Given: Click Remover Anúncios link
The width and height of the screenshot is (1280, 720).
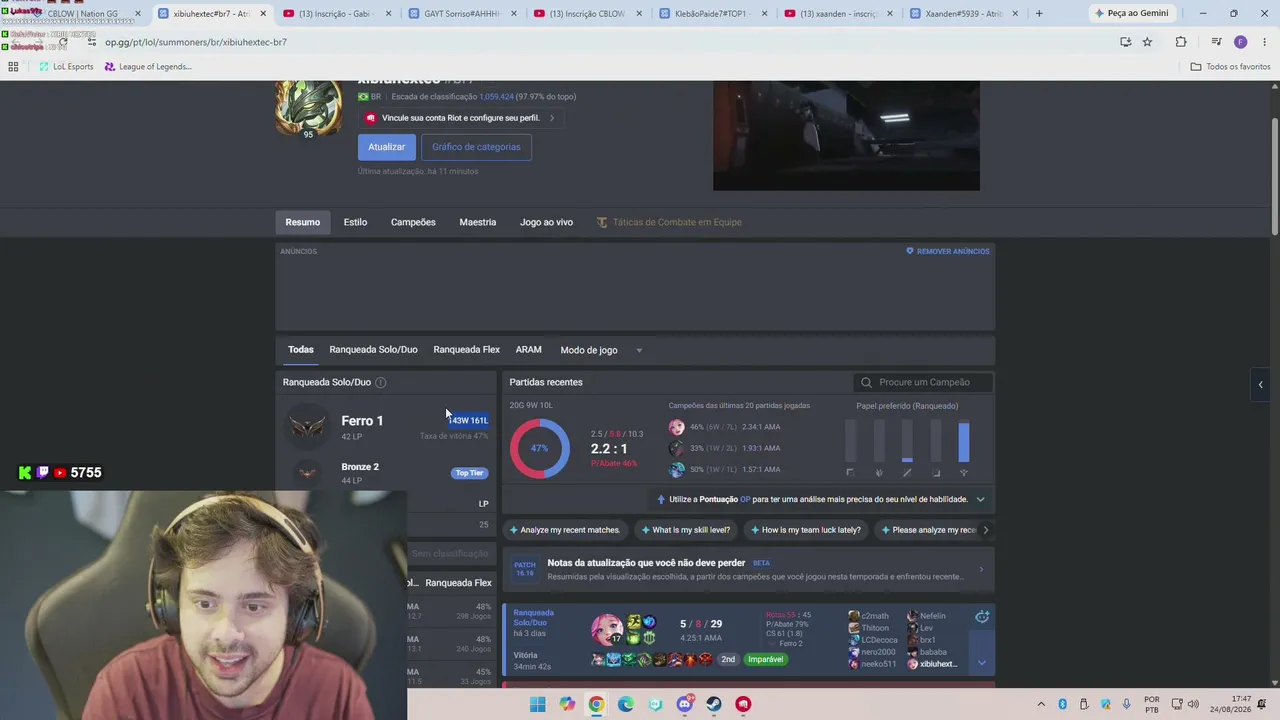Looking at the screenshot, I should [947, 251].
